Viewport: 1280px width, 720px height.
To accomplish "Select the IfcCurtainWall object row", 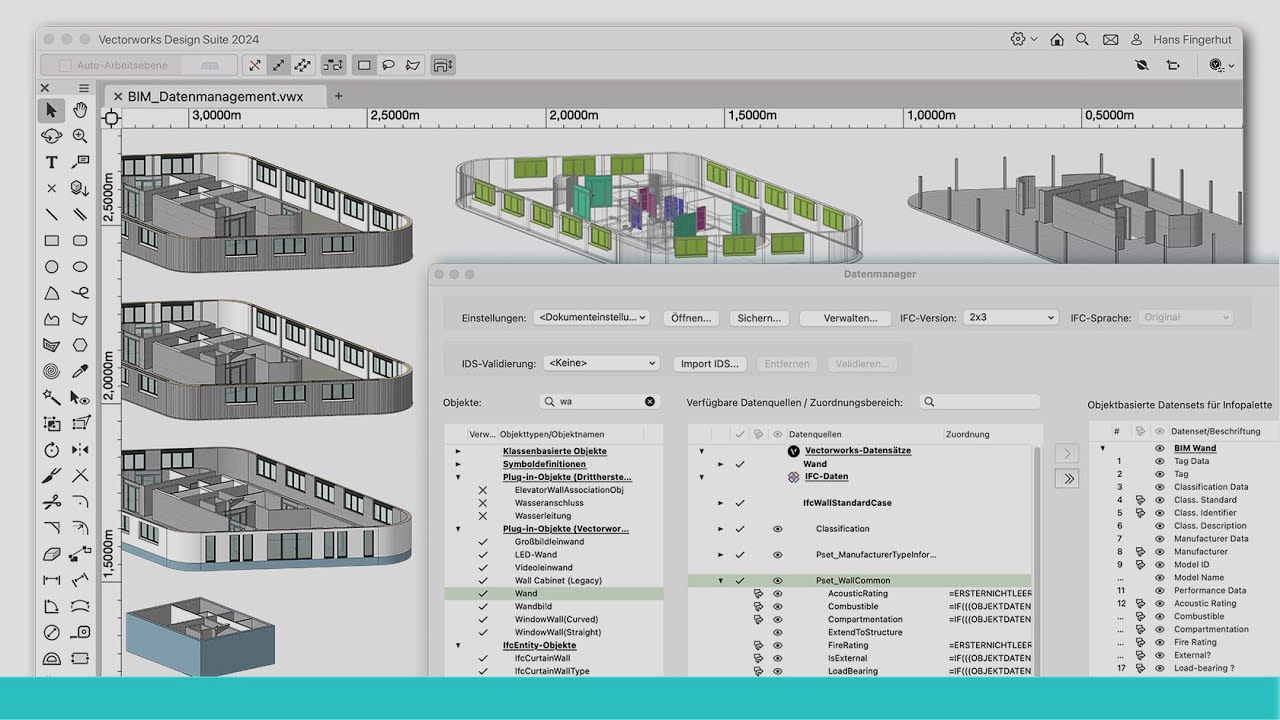I will pos(554,658).
